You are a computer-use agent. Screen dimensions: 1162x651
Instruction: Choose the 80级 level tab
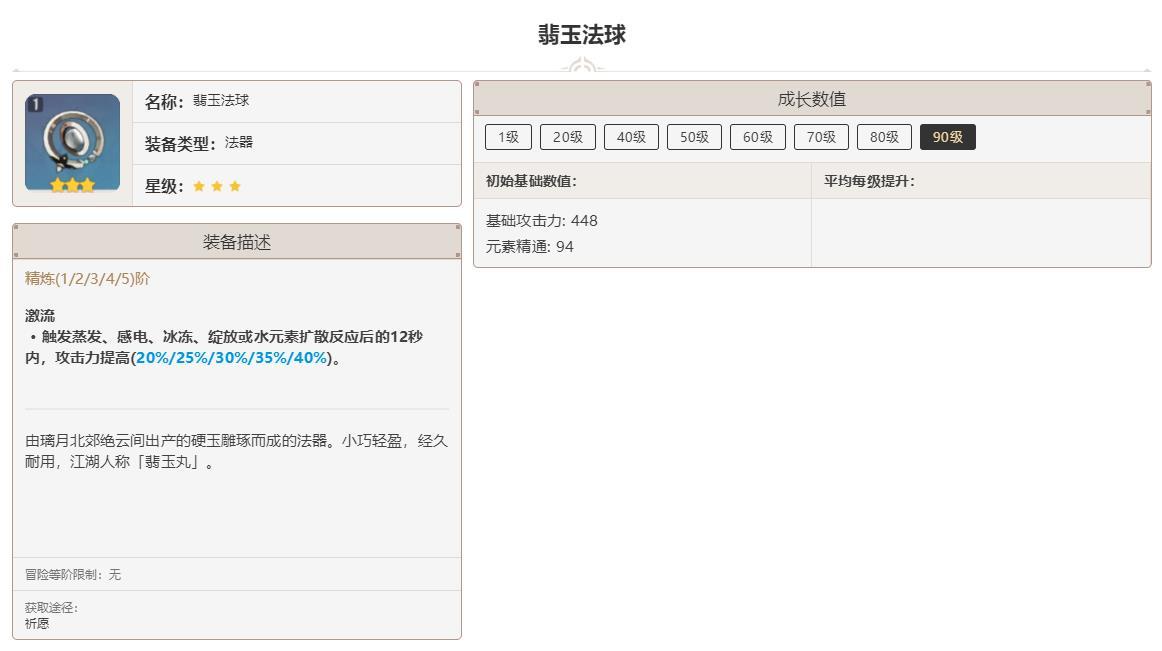click(x=884, y=137)
